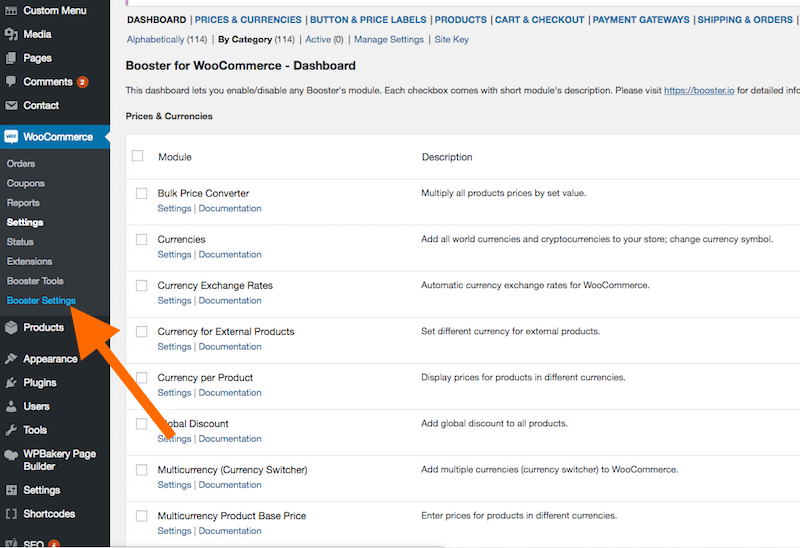
Task: Click the Plugins plug icon
Action: pyautogui.click(x=11, y=383)
